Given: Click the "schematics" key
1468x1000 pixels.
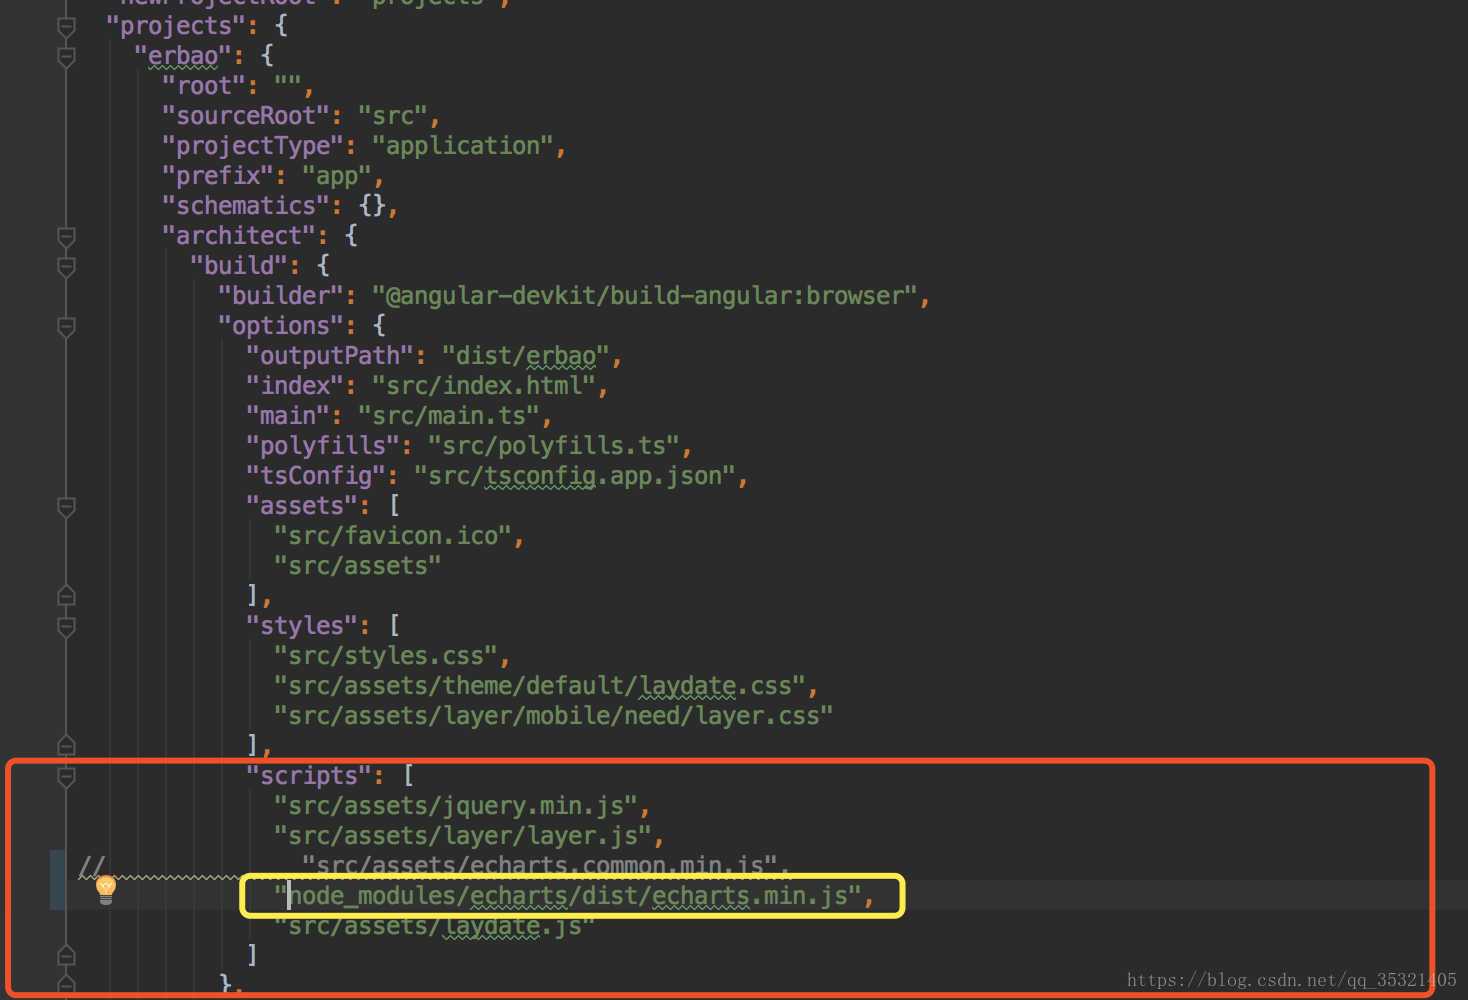Looking at the screenshot, I should [245, 206].
